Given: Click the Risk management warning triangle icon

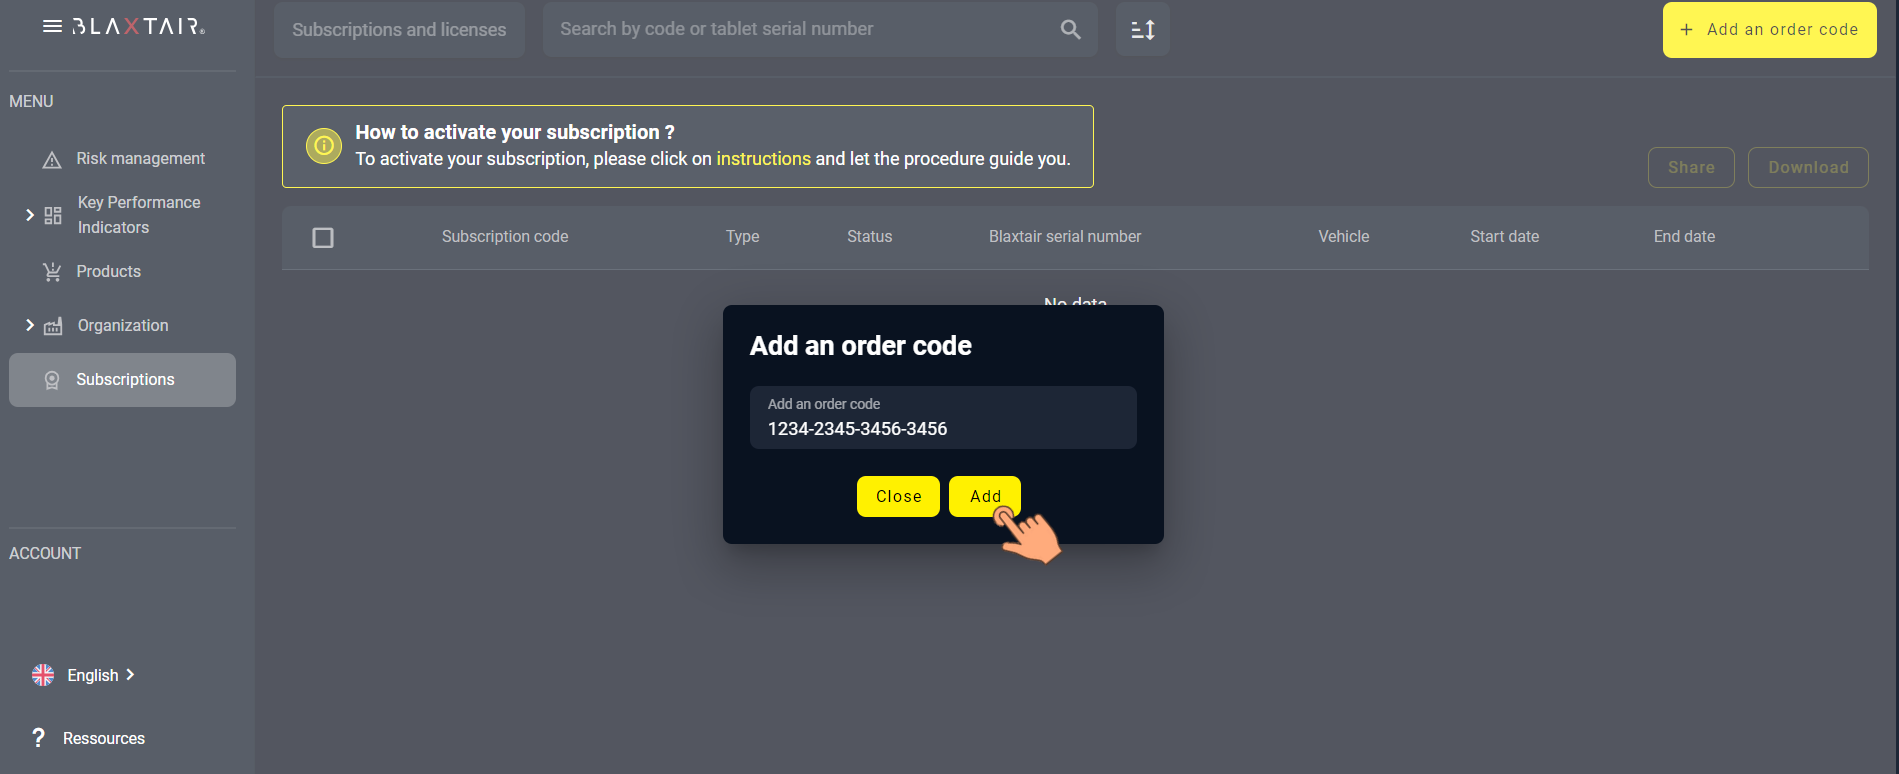Looking at the screenshot, I should click(51, 158).
